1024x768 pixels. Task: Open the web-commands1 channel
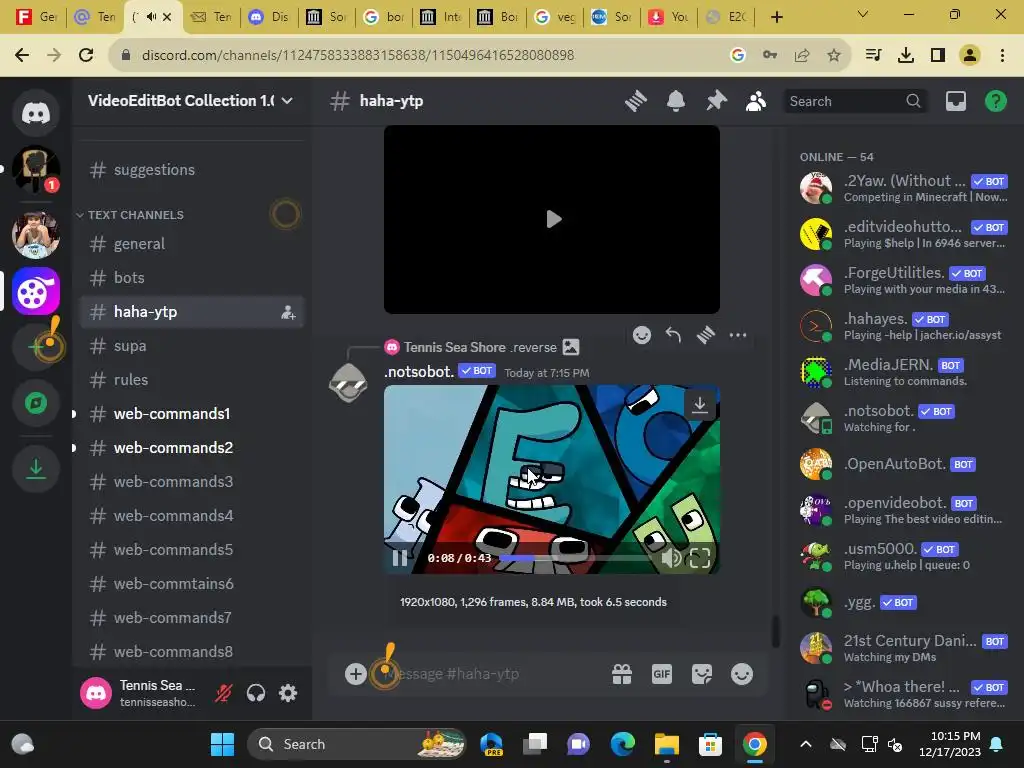pos(191,414)
